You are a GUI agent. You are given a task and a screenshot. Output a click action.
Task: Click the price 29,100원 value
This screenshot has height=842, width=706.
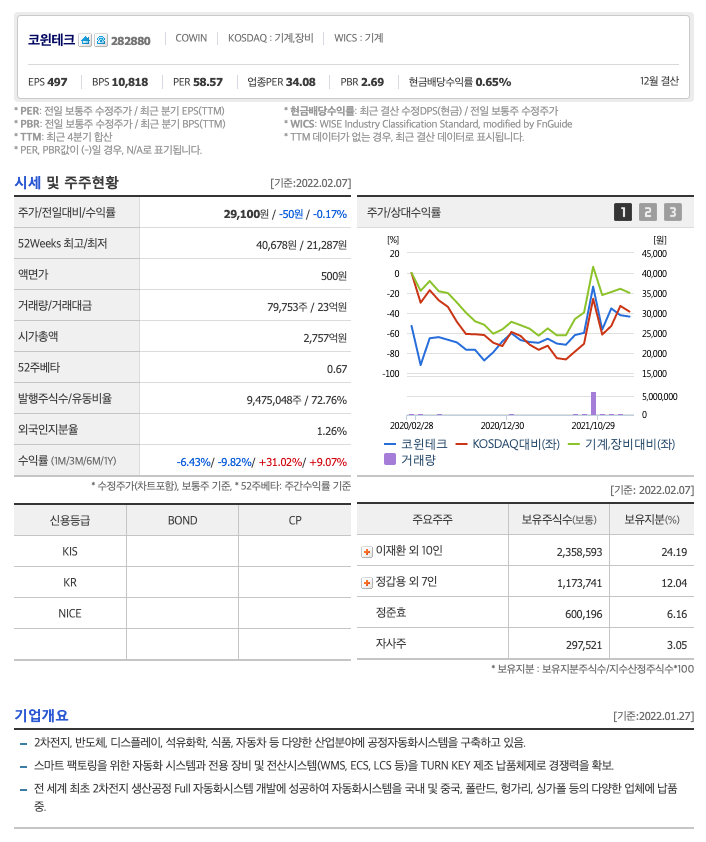point(246,214)
